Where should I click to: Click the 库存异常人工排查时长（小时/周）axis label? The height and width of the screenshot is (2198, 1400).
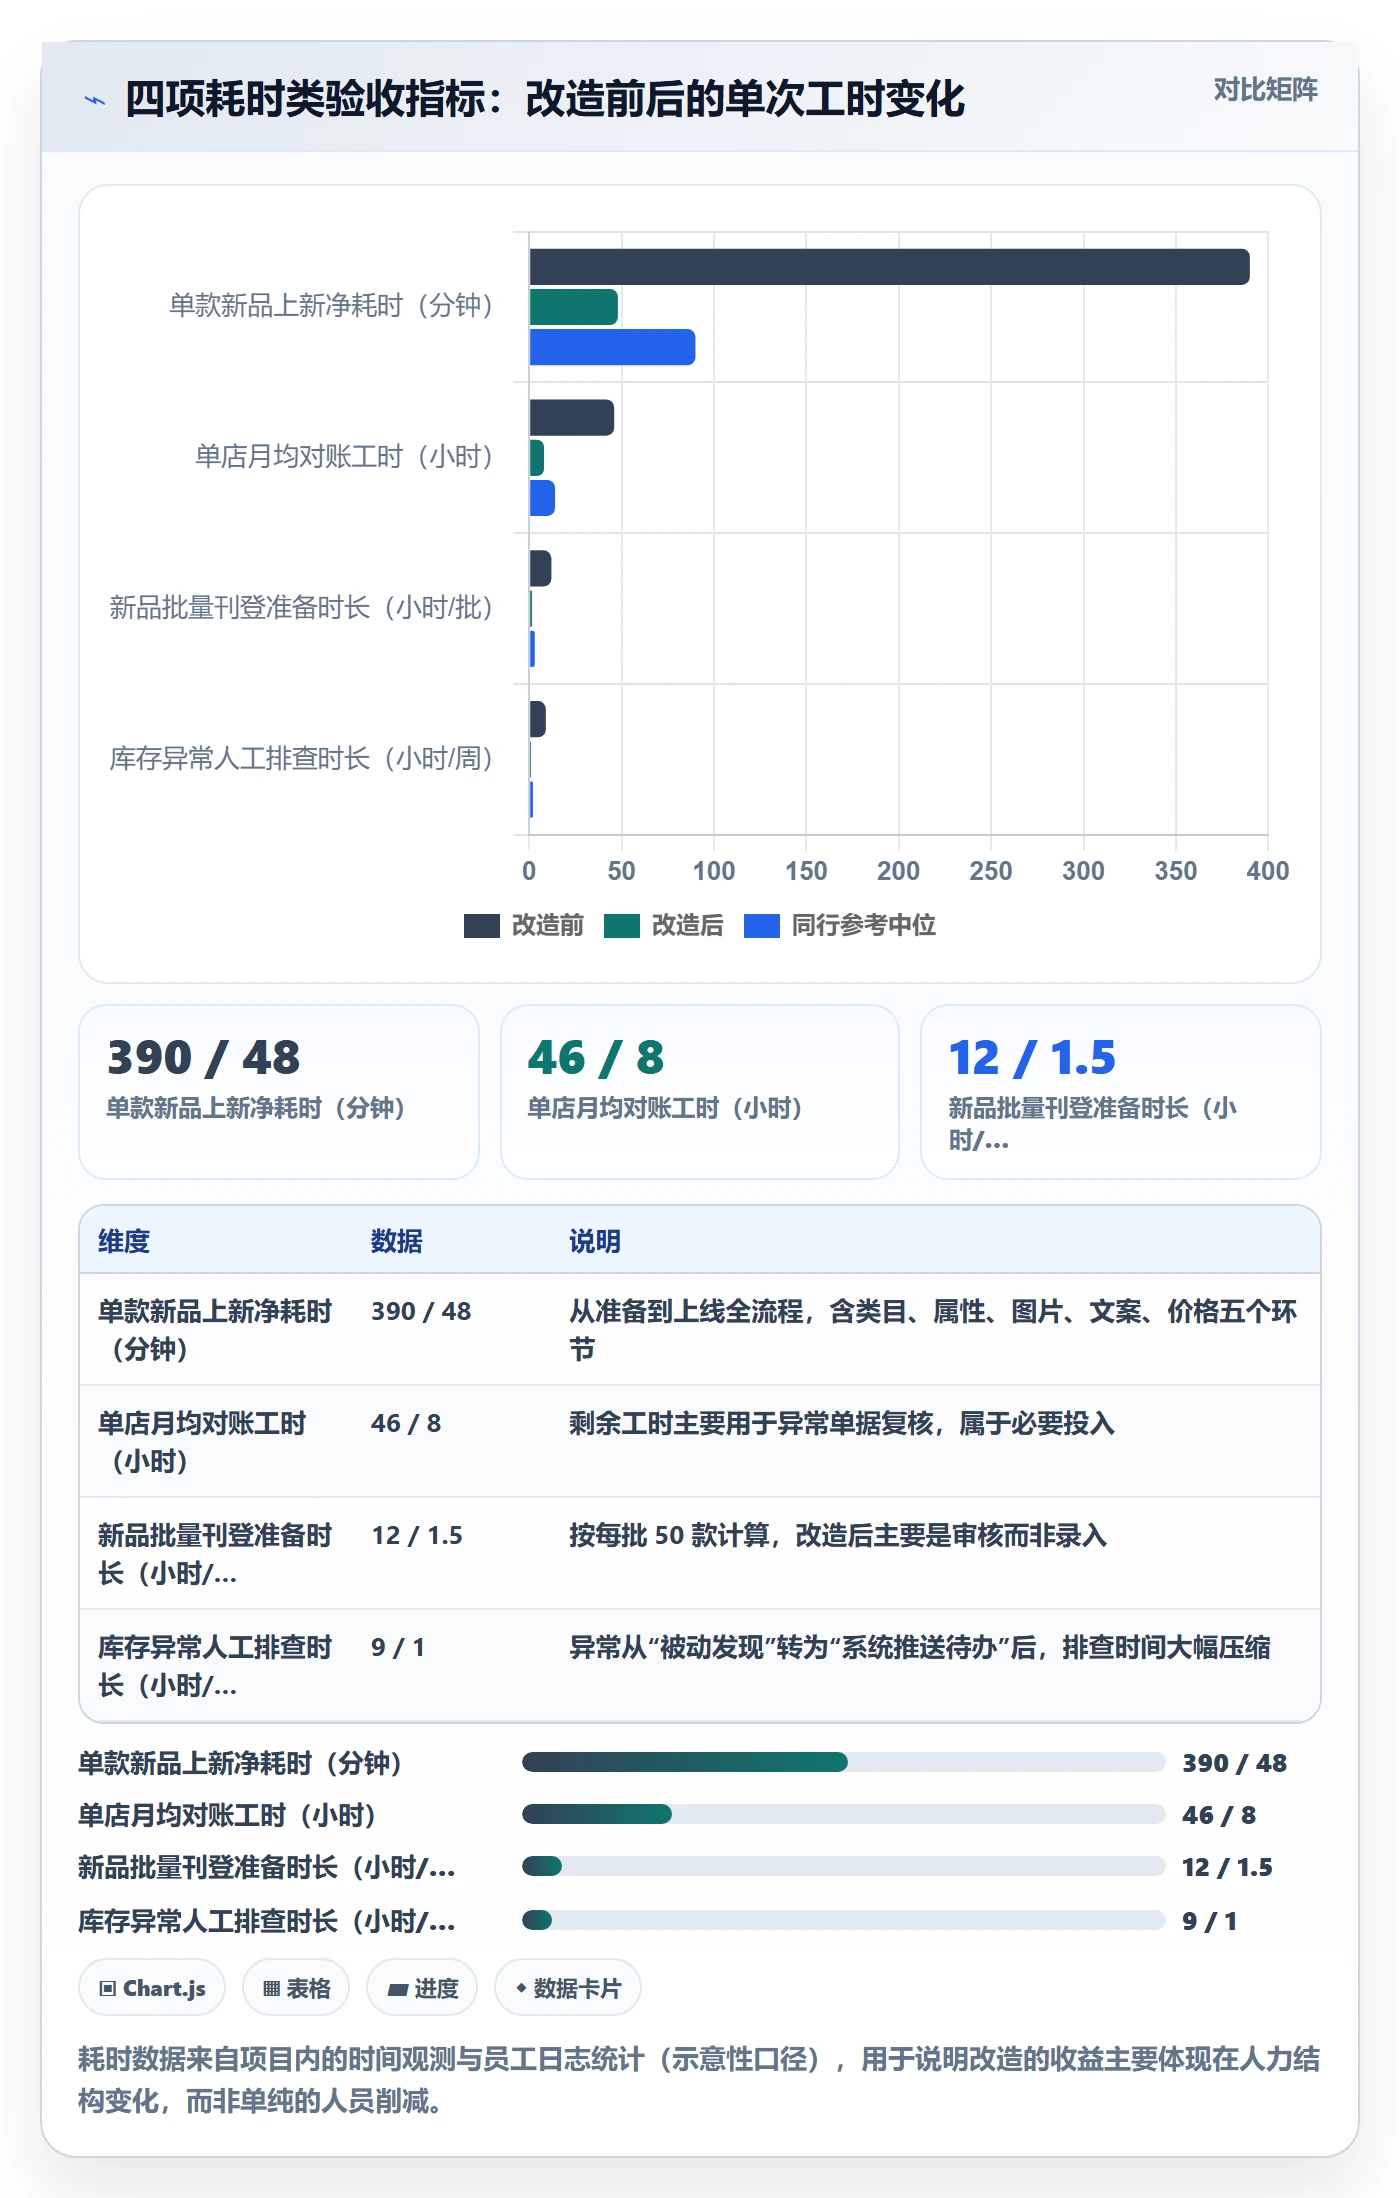pyautogui.click(x=301, y=759)
